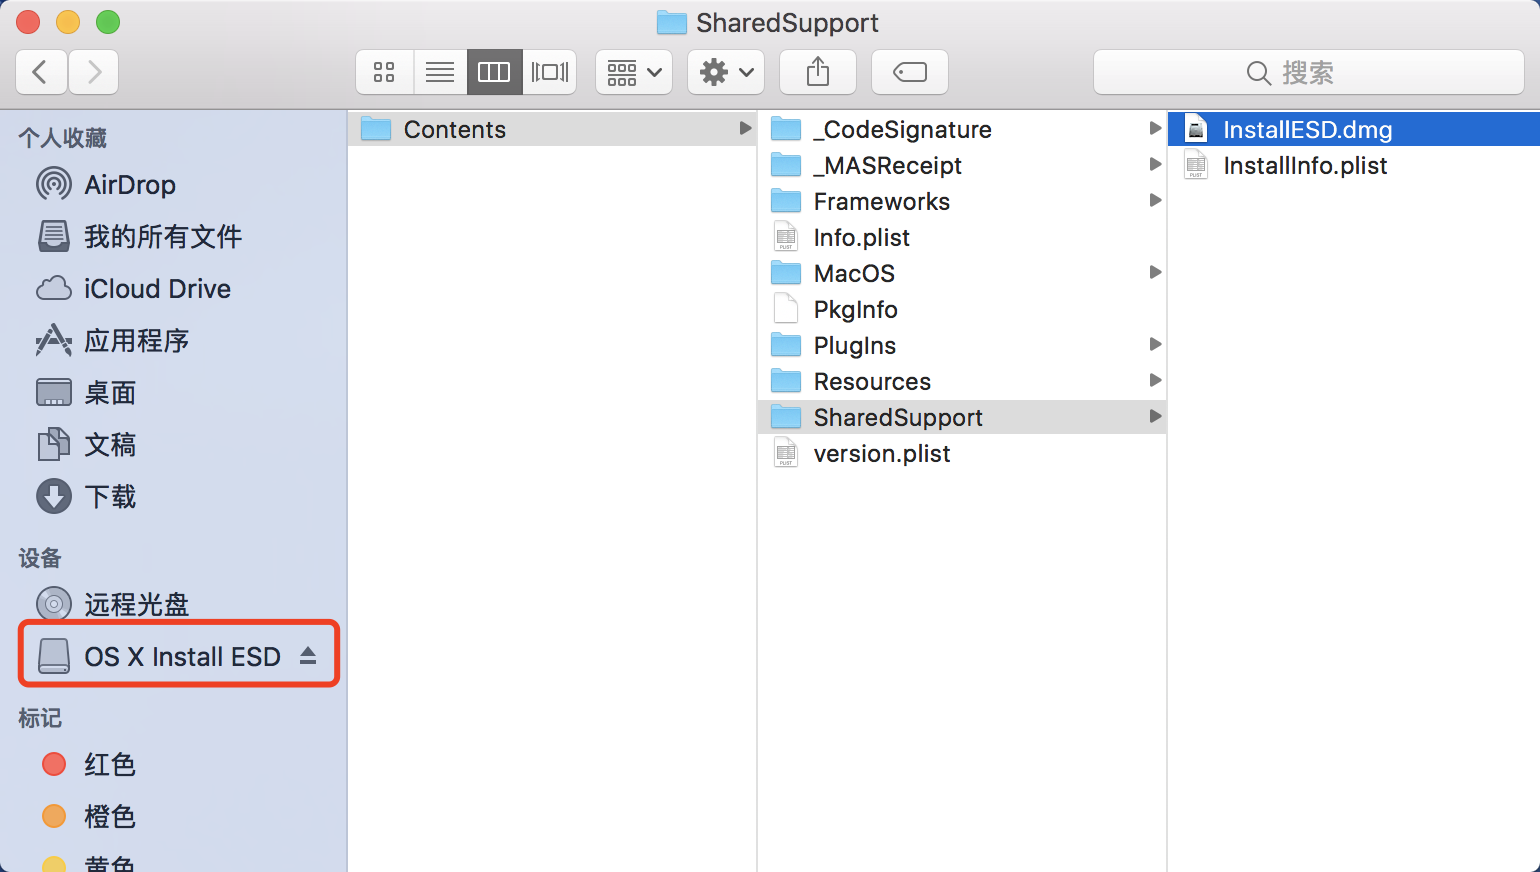
Task: Click the Edit Tags toolbar icon
Action: pyautogui.click(x=909, y=72)
